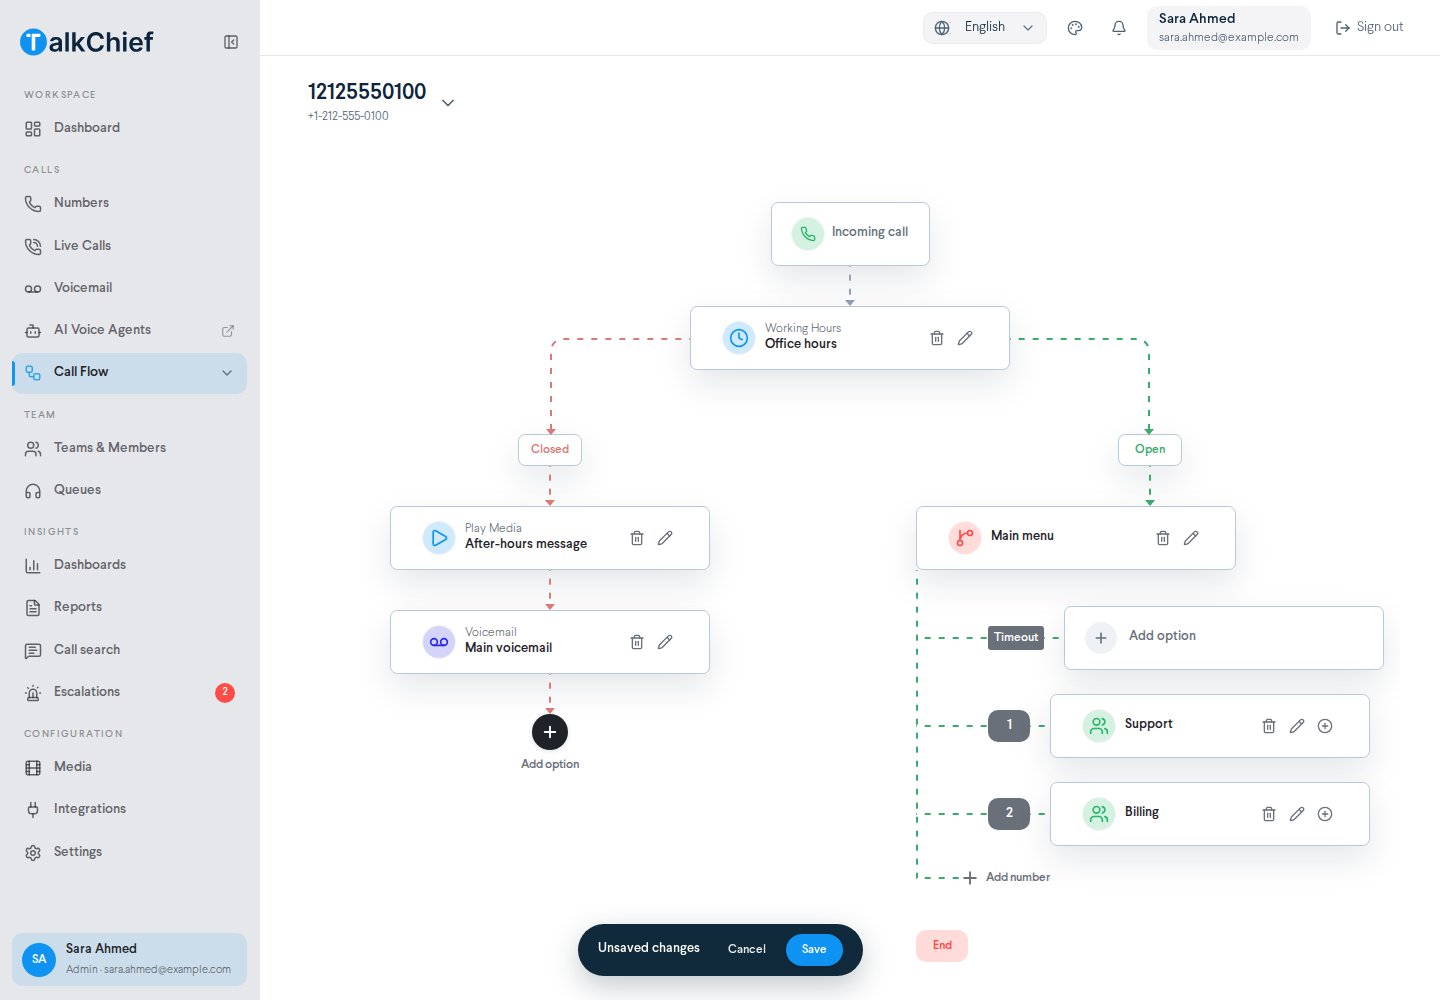
Task: Open the Queues page
Action: coord(130,490)
